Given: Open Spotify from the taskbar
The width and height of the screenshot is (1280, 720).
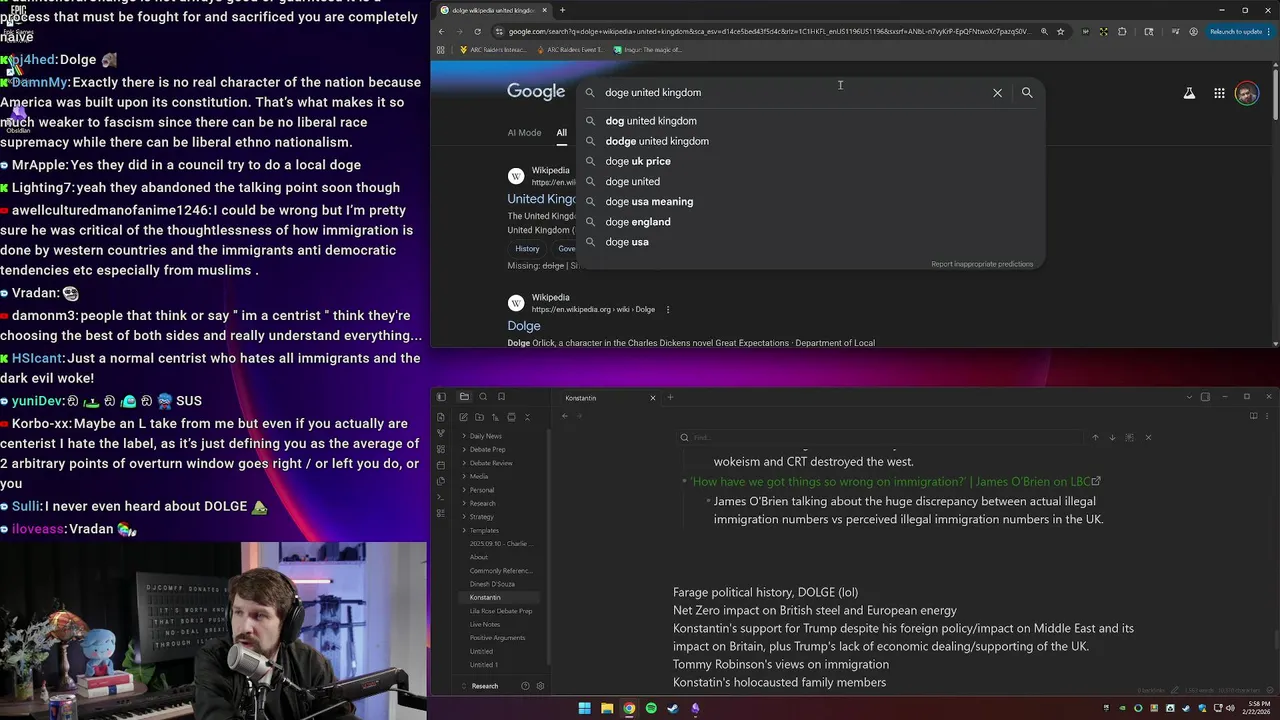Looking at the screenshot, I should point(651,708).
